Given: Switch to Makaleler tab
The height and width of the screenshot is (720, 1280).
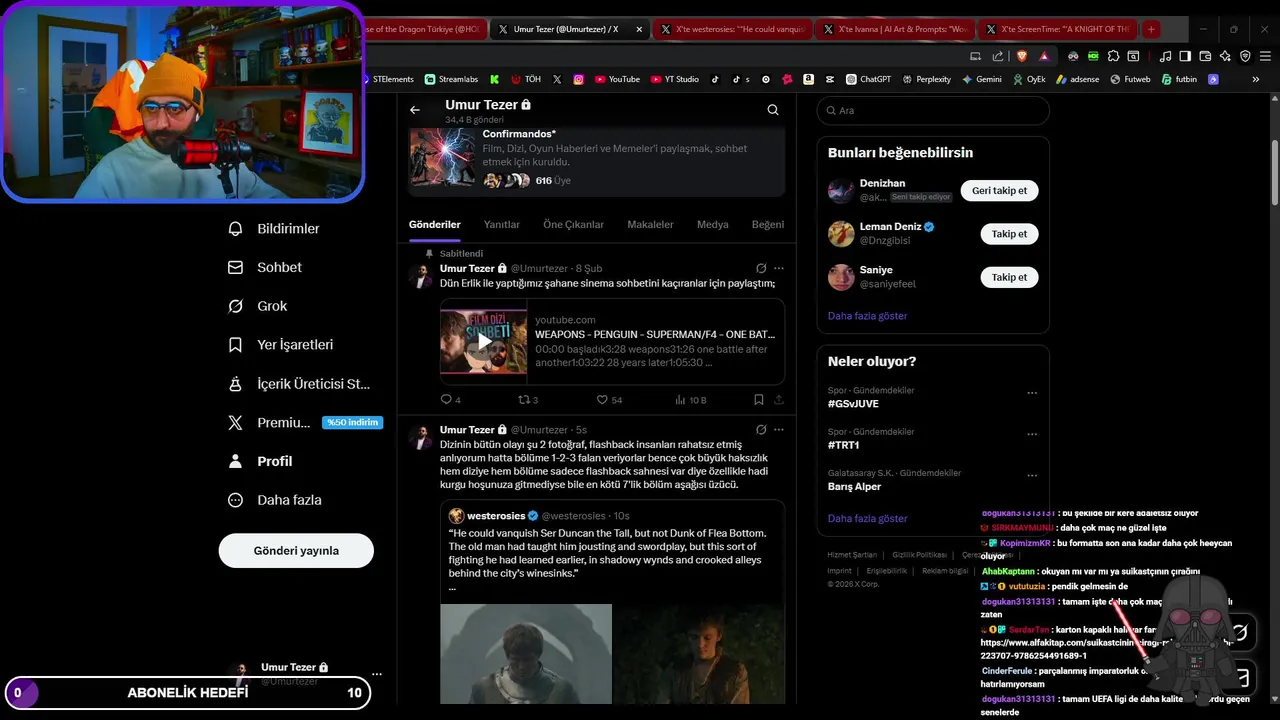Looking at the screenshot, I should pos(650,225).
